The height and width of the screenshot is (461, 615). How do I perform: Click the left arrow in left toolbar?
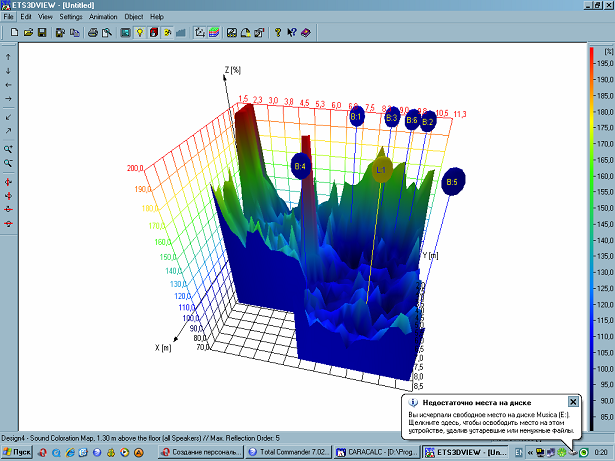click(8, 85)
